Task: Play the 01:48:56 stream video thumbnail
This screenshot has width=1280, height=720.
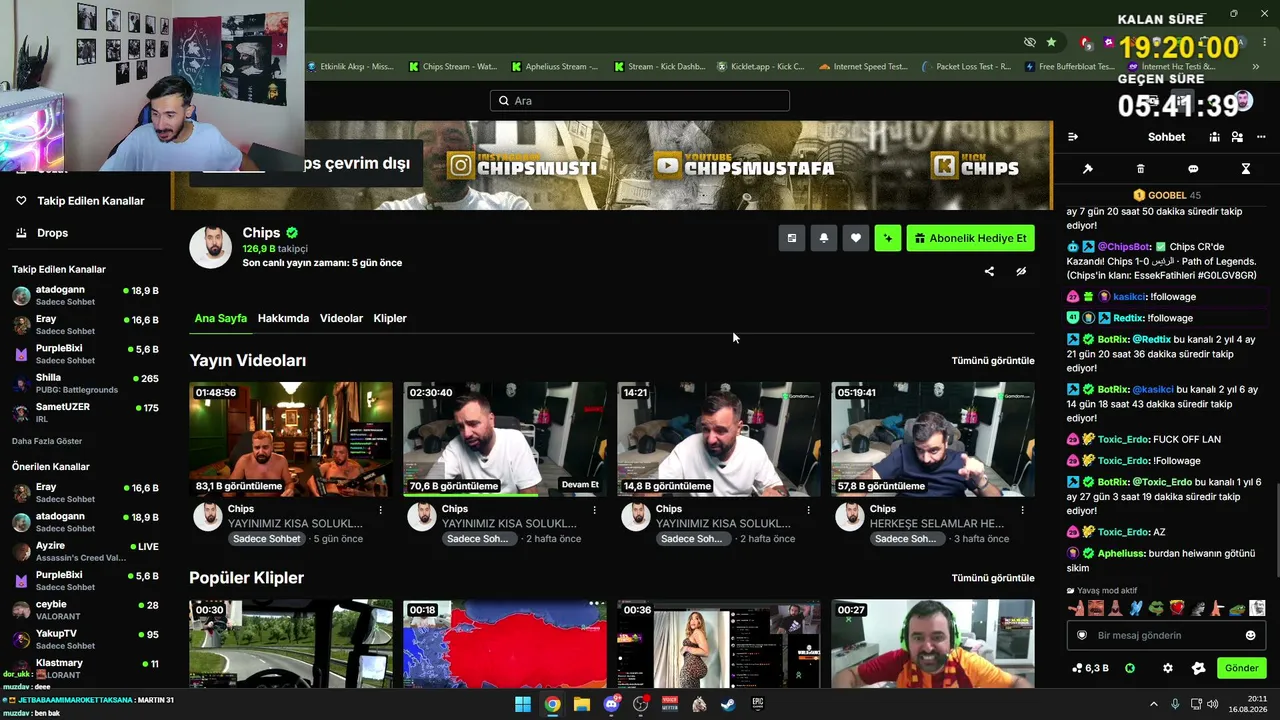Action: 291,439
